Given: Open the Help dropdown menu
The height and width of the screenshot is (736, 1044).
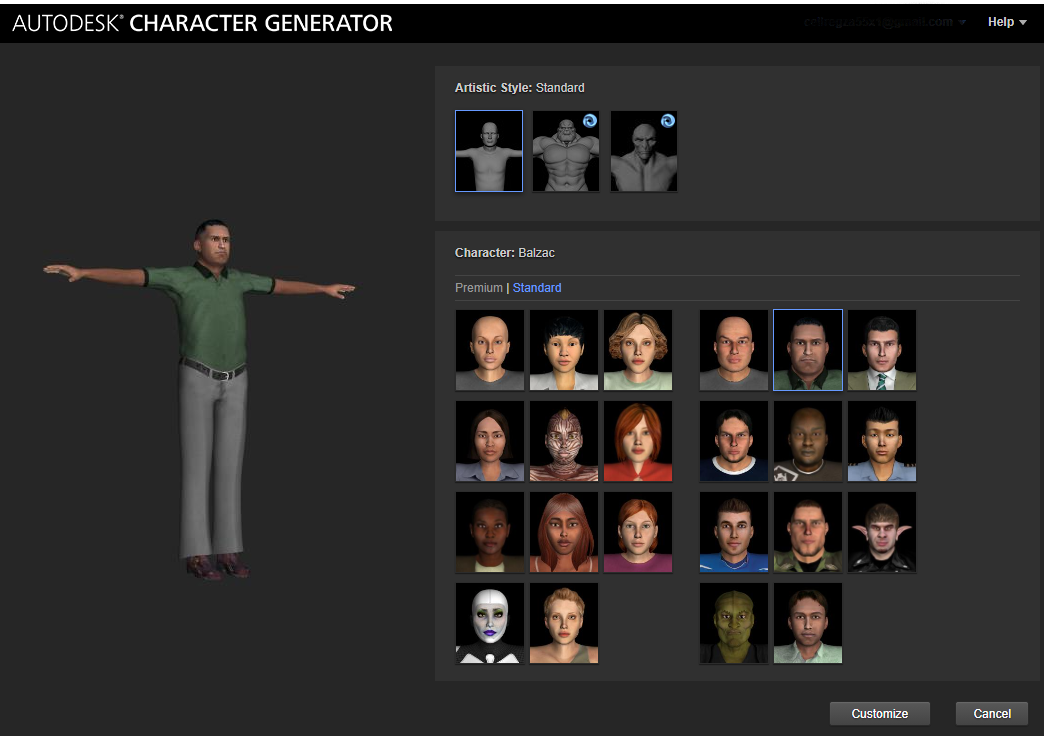Looking at the screenshot, I should 1006,22.
